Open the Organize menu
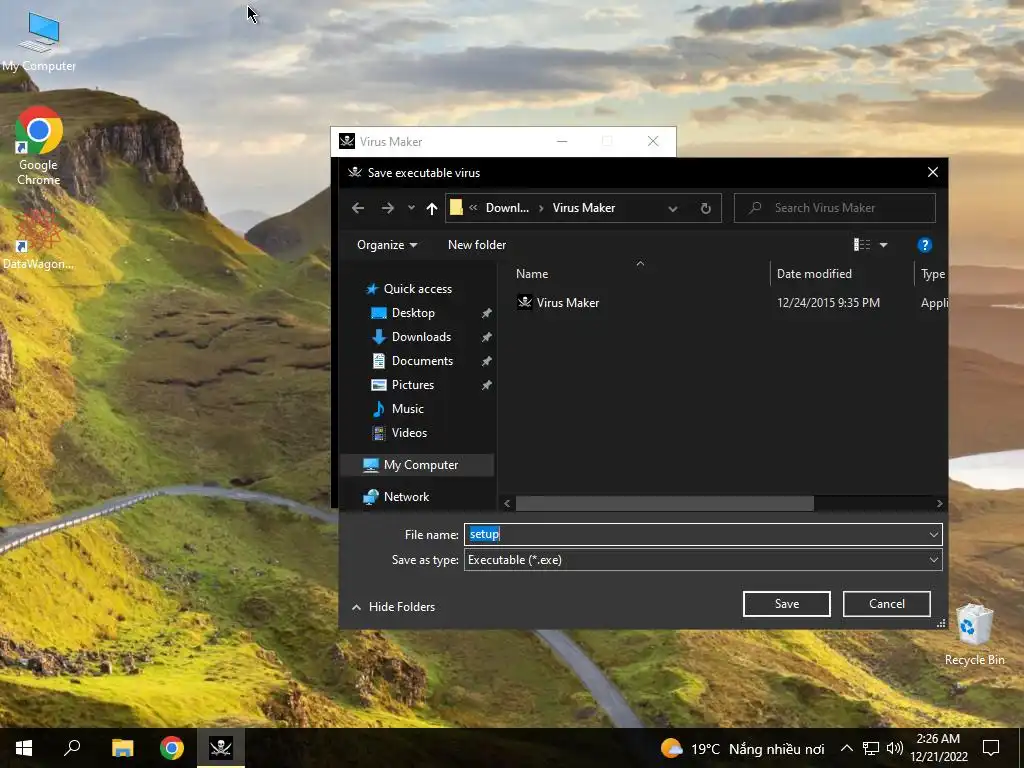The height and width of the screenshot is (768, 1024). tap(387, 245)
